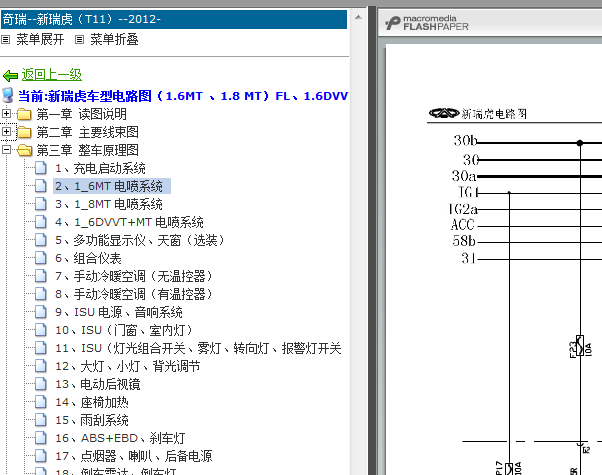The width and height of the screenshot is (602, 475).
Task: Click page icon for 4、1_6DVVT+MT 电喷系统
Action: (41, 222)
